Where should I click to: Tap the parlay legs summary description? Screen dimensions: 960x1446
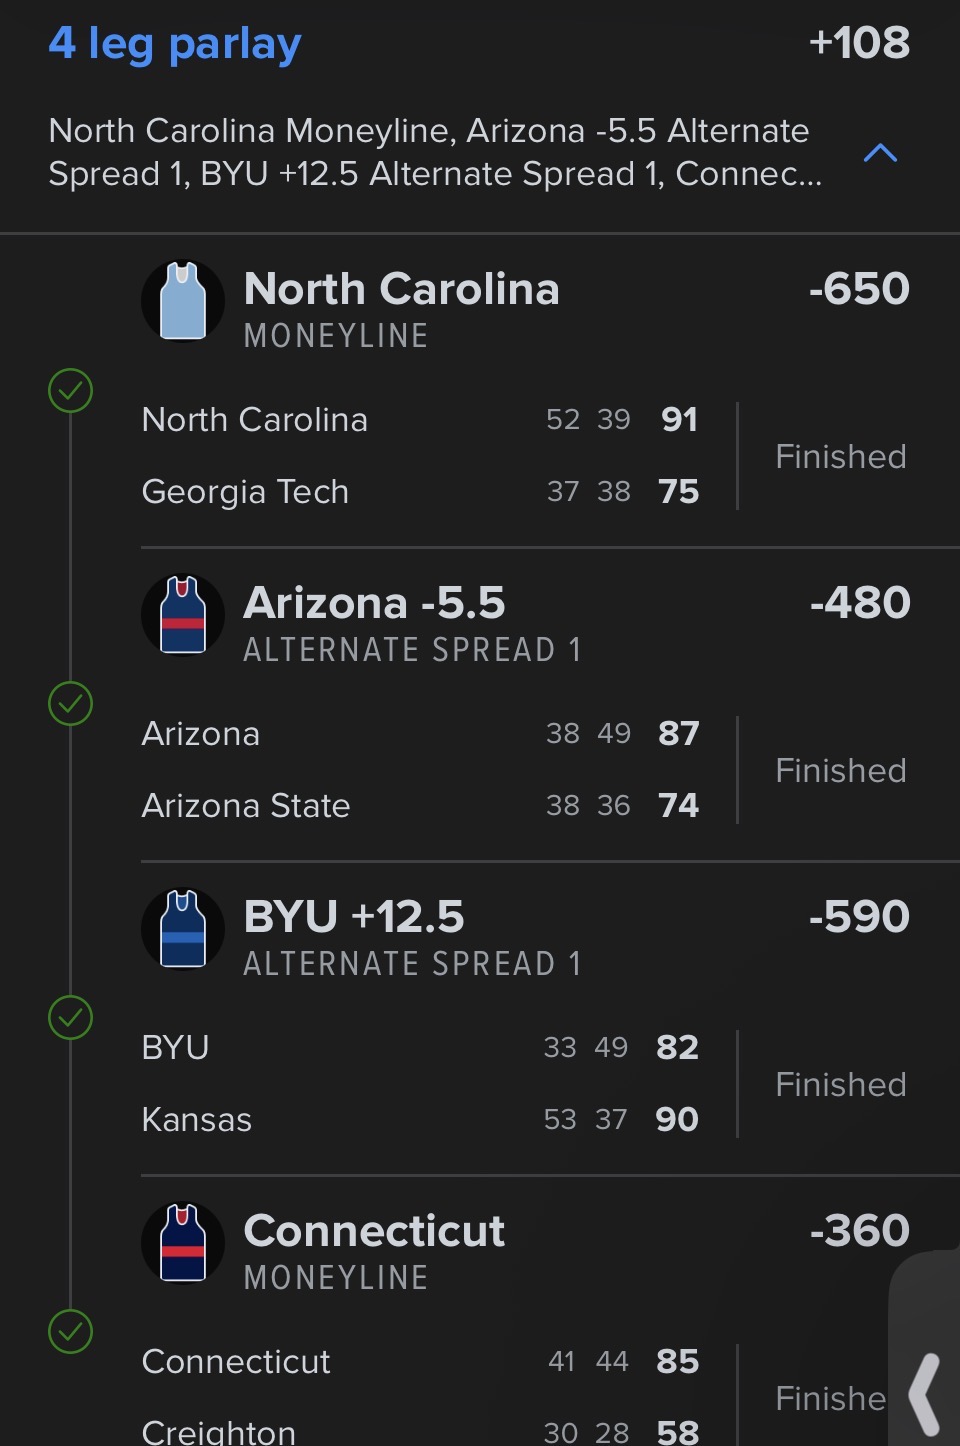(x=435, y=152)
